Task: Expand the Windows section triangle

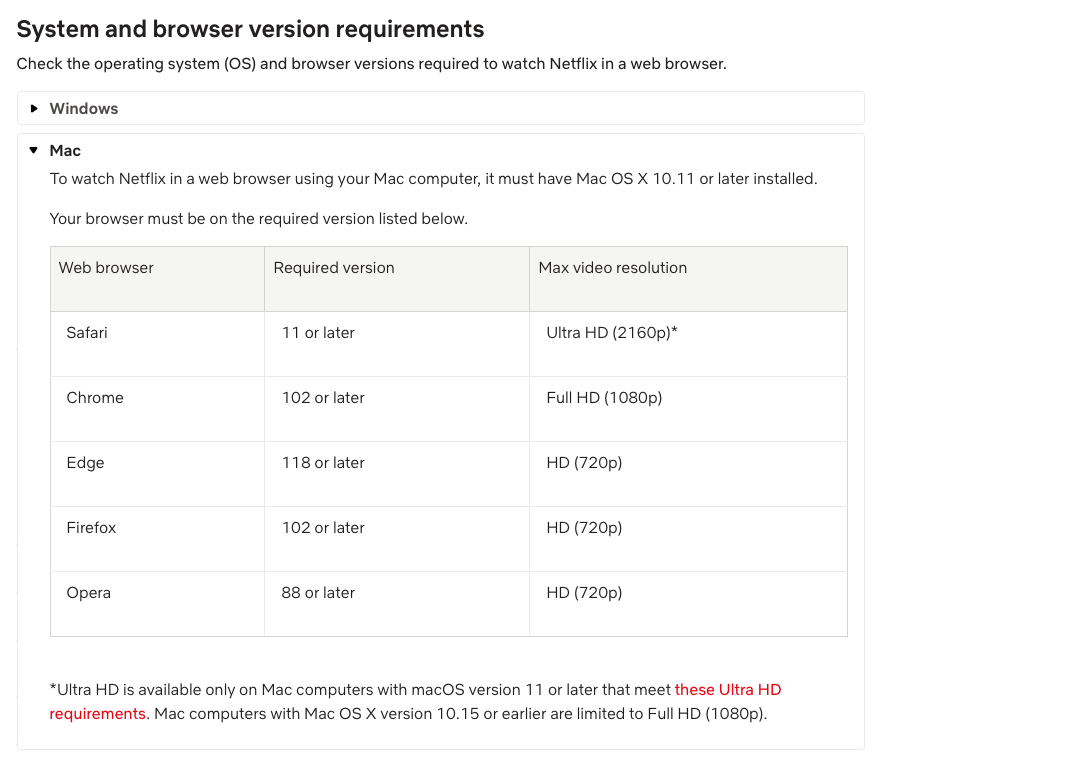Action: point(34,108)
